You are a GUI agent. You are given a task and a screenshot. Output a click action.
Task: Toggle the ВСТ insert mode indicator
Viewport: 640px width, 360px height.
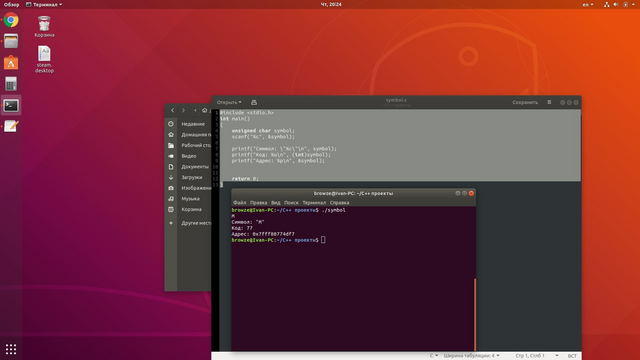coord(572,356)
